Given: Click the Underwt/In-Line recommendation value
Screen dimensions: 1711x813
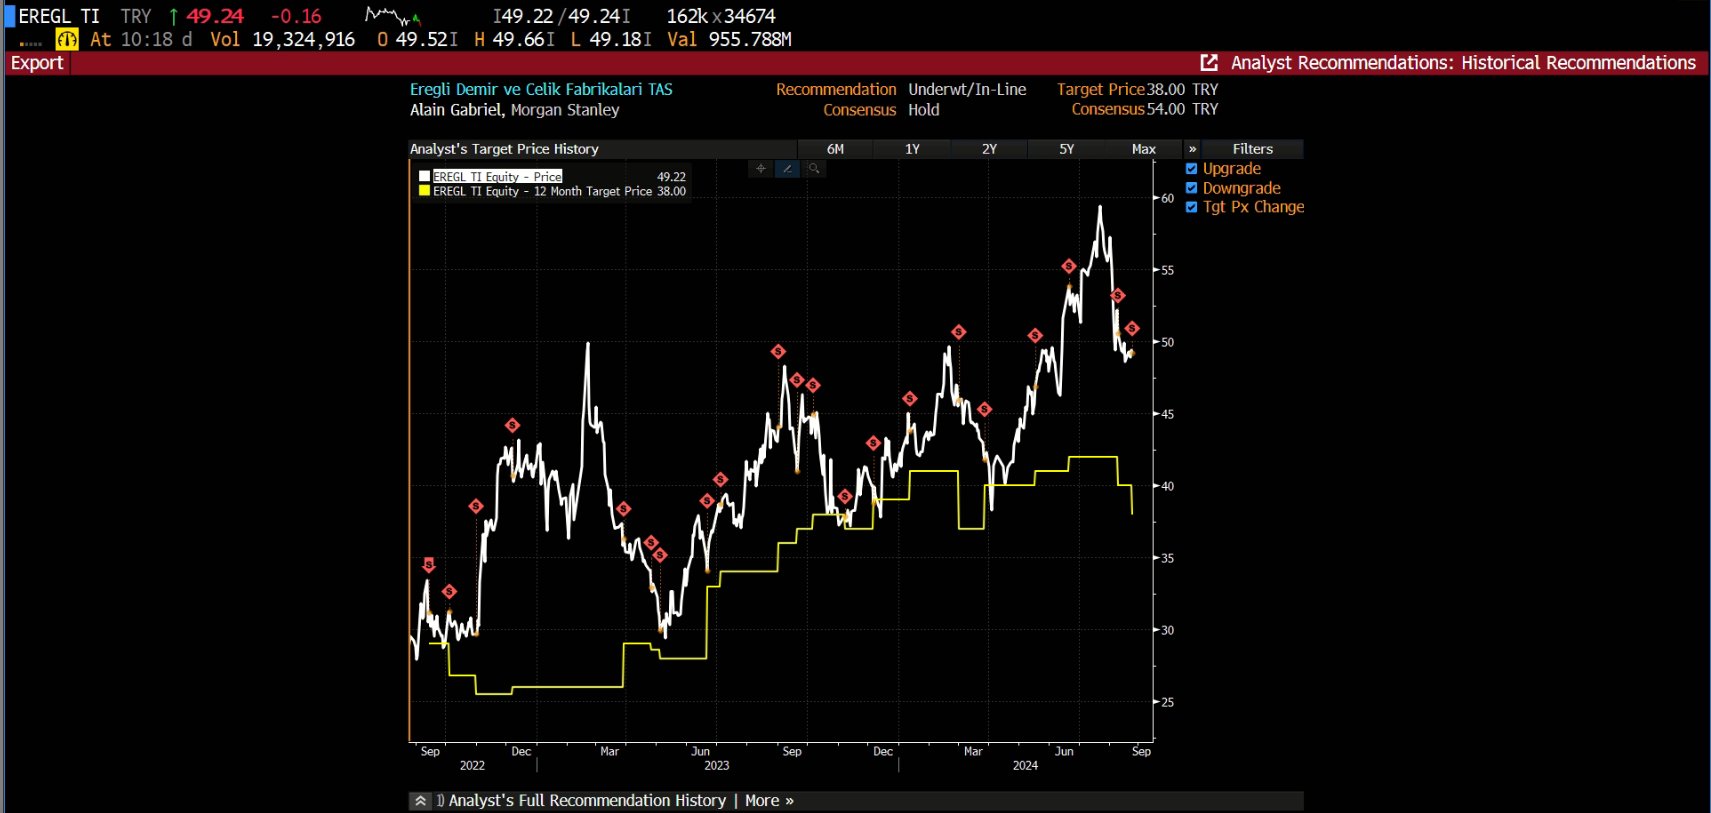Looking at the screenshot, I should click(967, 90).
